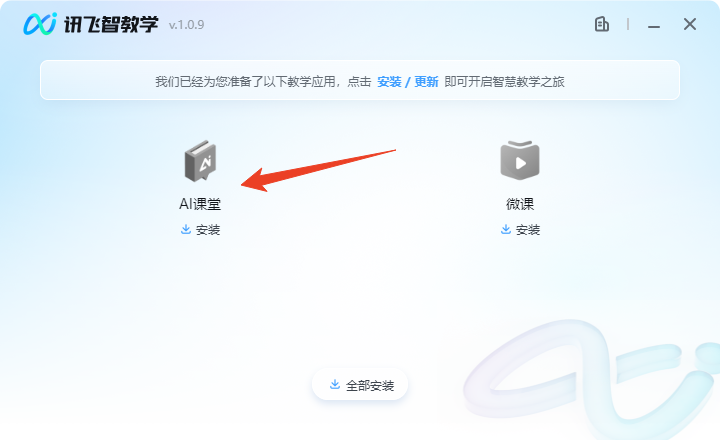Install the AI课堂 application
This screenshot has height=440, width=720.
[200, 230]
